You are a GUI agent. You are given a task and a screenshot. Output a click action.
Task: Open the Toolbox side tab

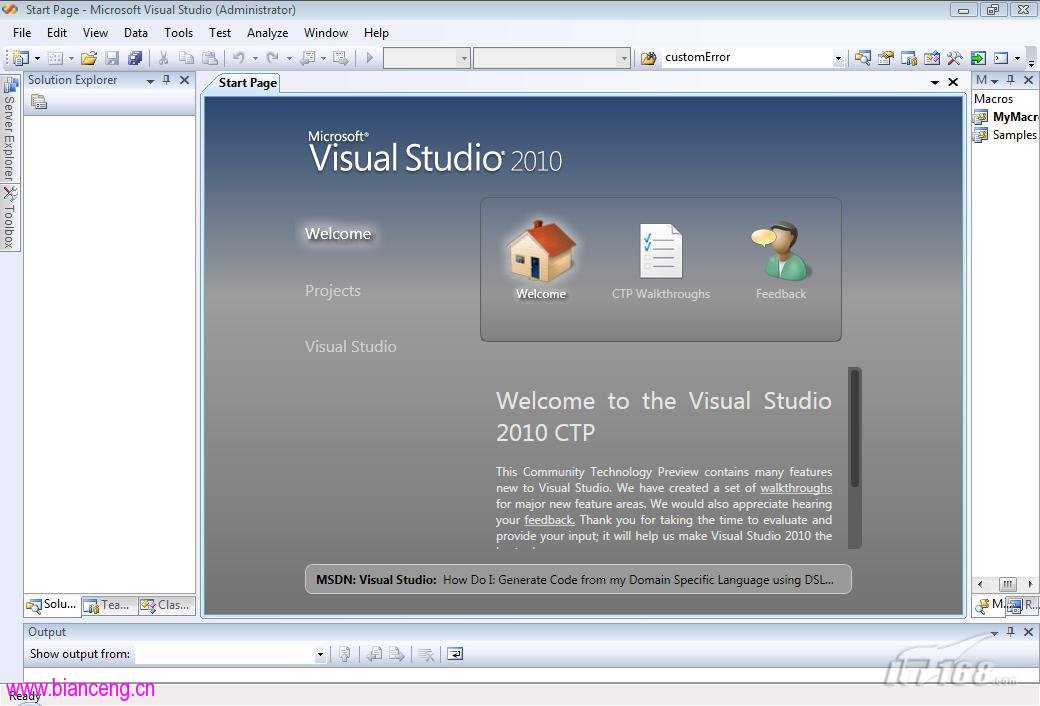[x=9, y=218]
